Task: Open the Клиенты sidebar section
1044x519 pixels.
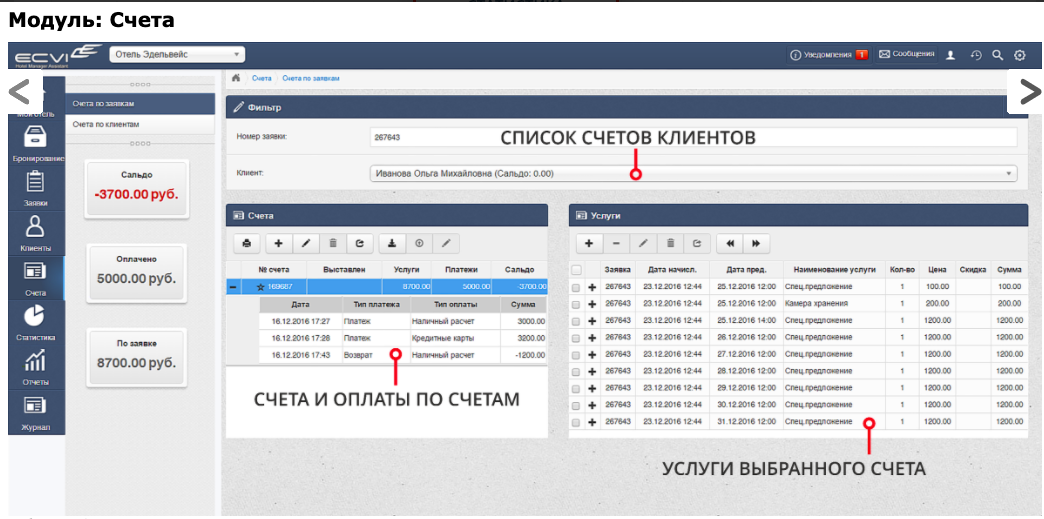Action: pyautogui.click(x=36, y=233)
